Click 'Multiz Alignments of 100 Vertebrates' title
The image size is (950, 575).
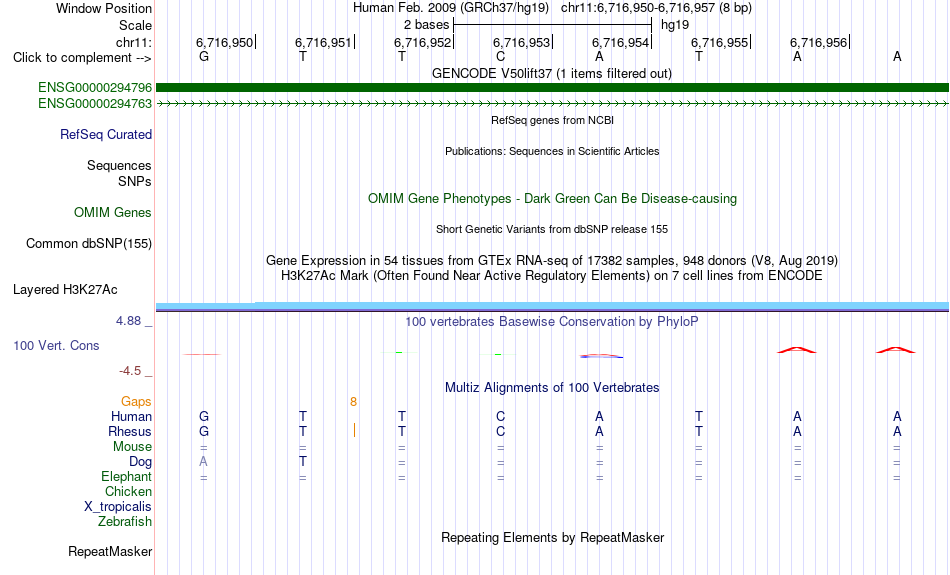552,388
